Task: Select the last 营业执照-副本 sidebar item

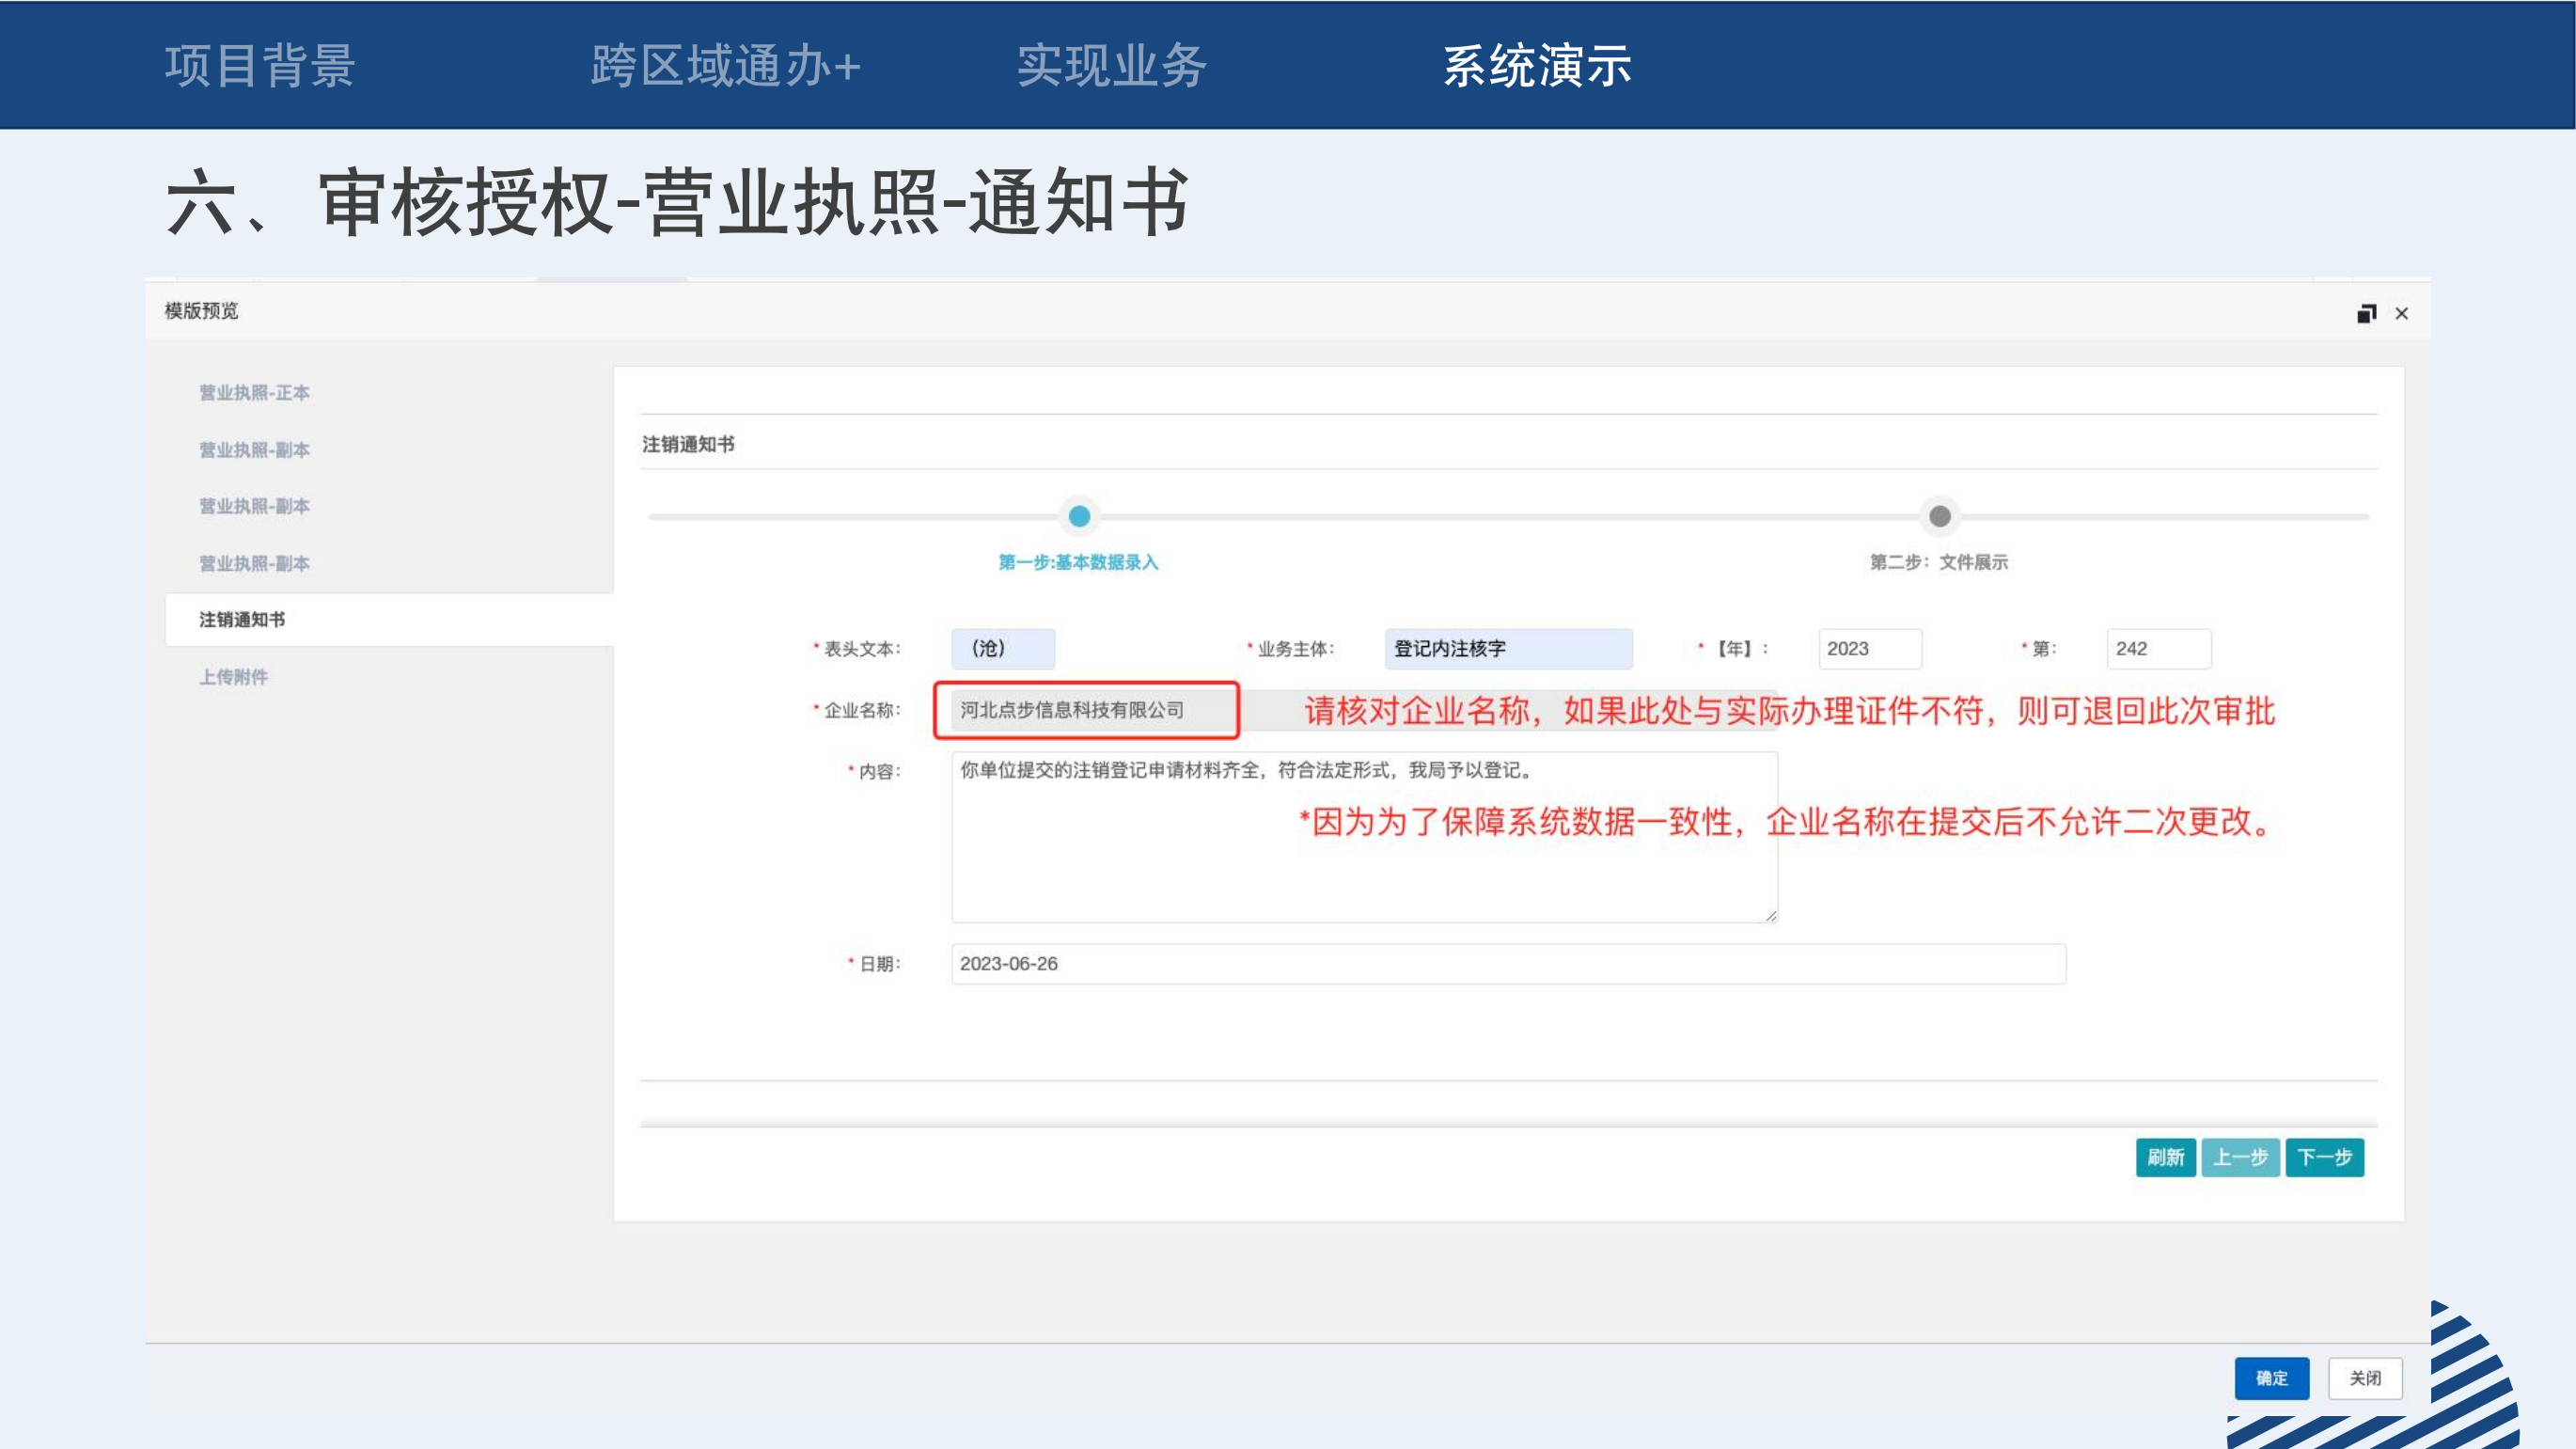Action: point(254,563)
